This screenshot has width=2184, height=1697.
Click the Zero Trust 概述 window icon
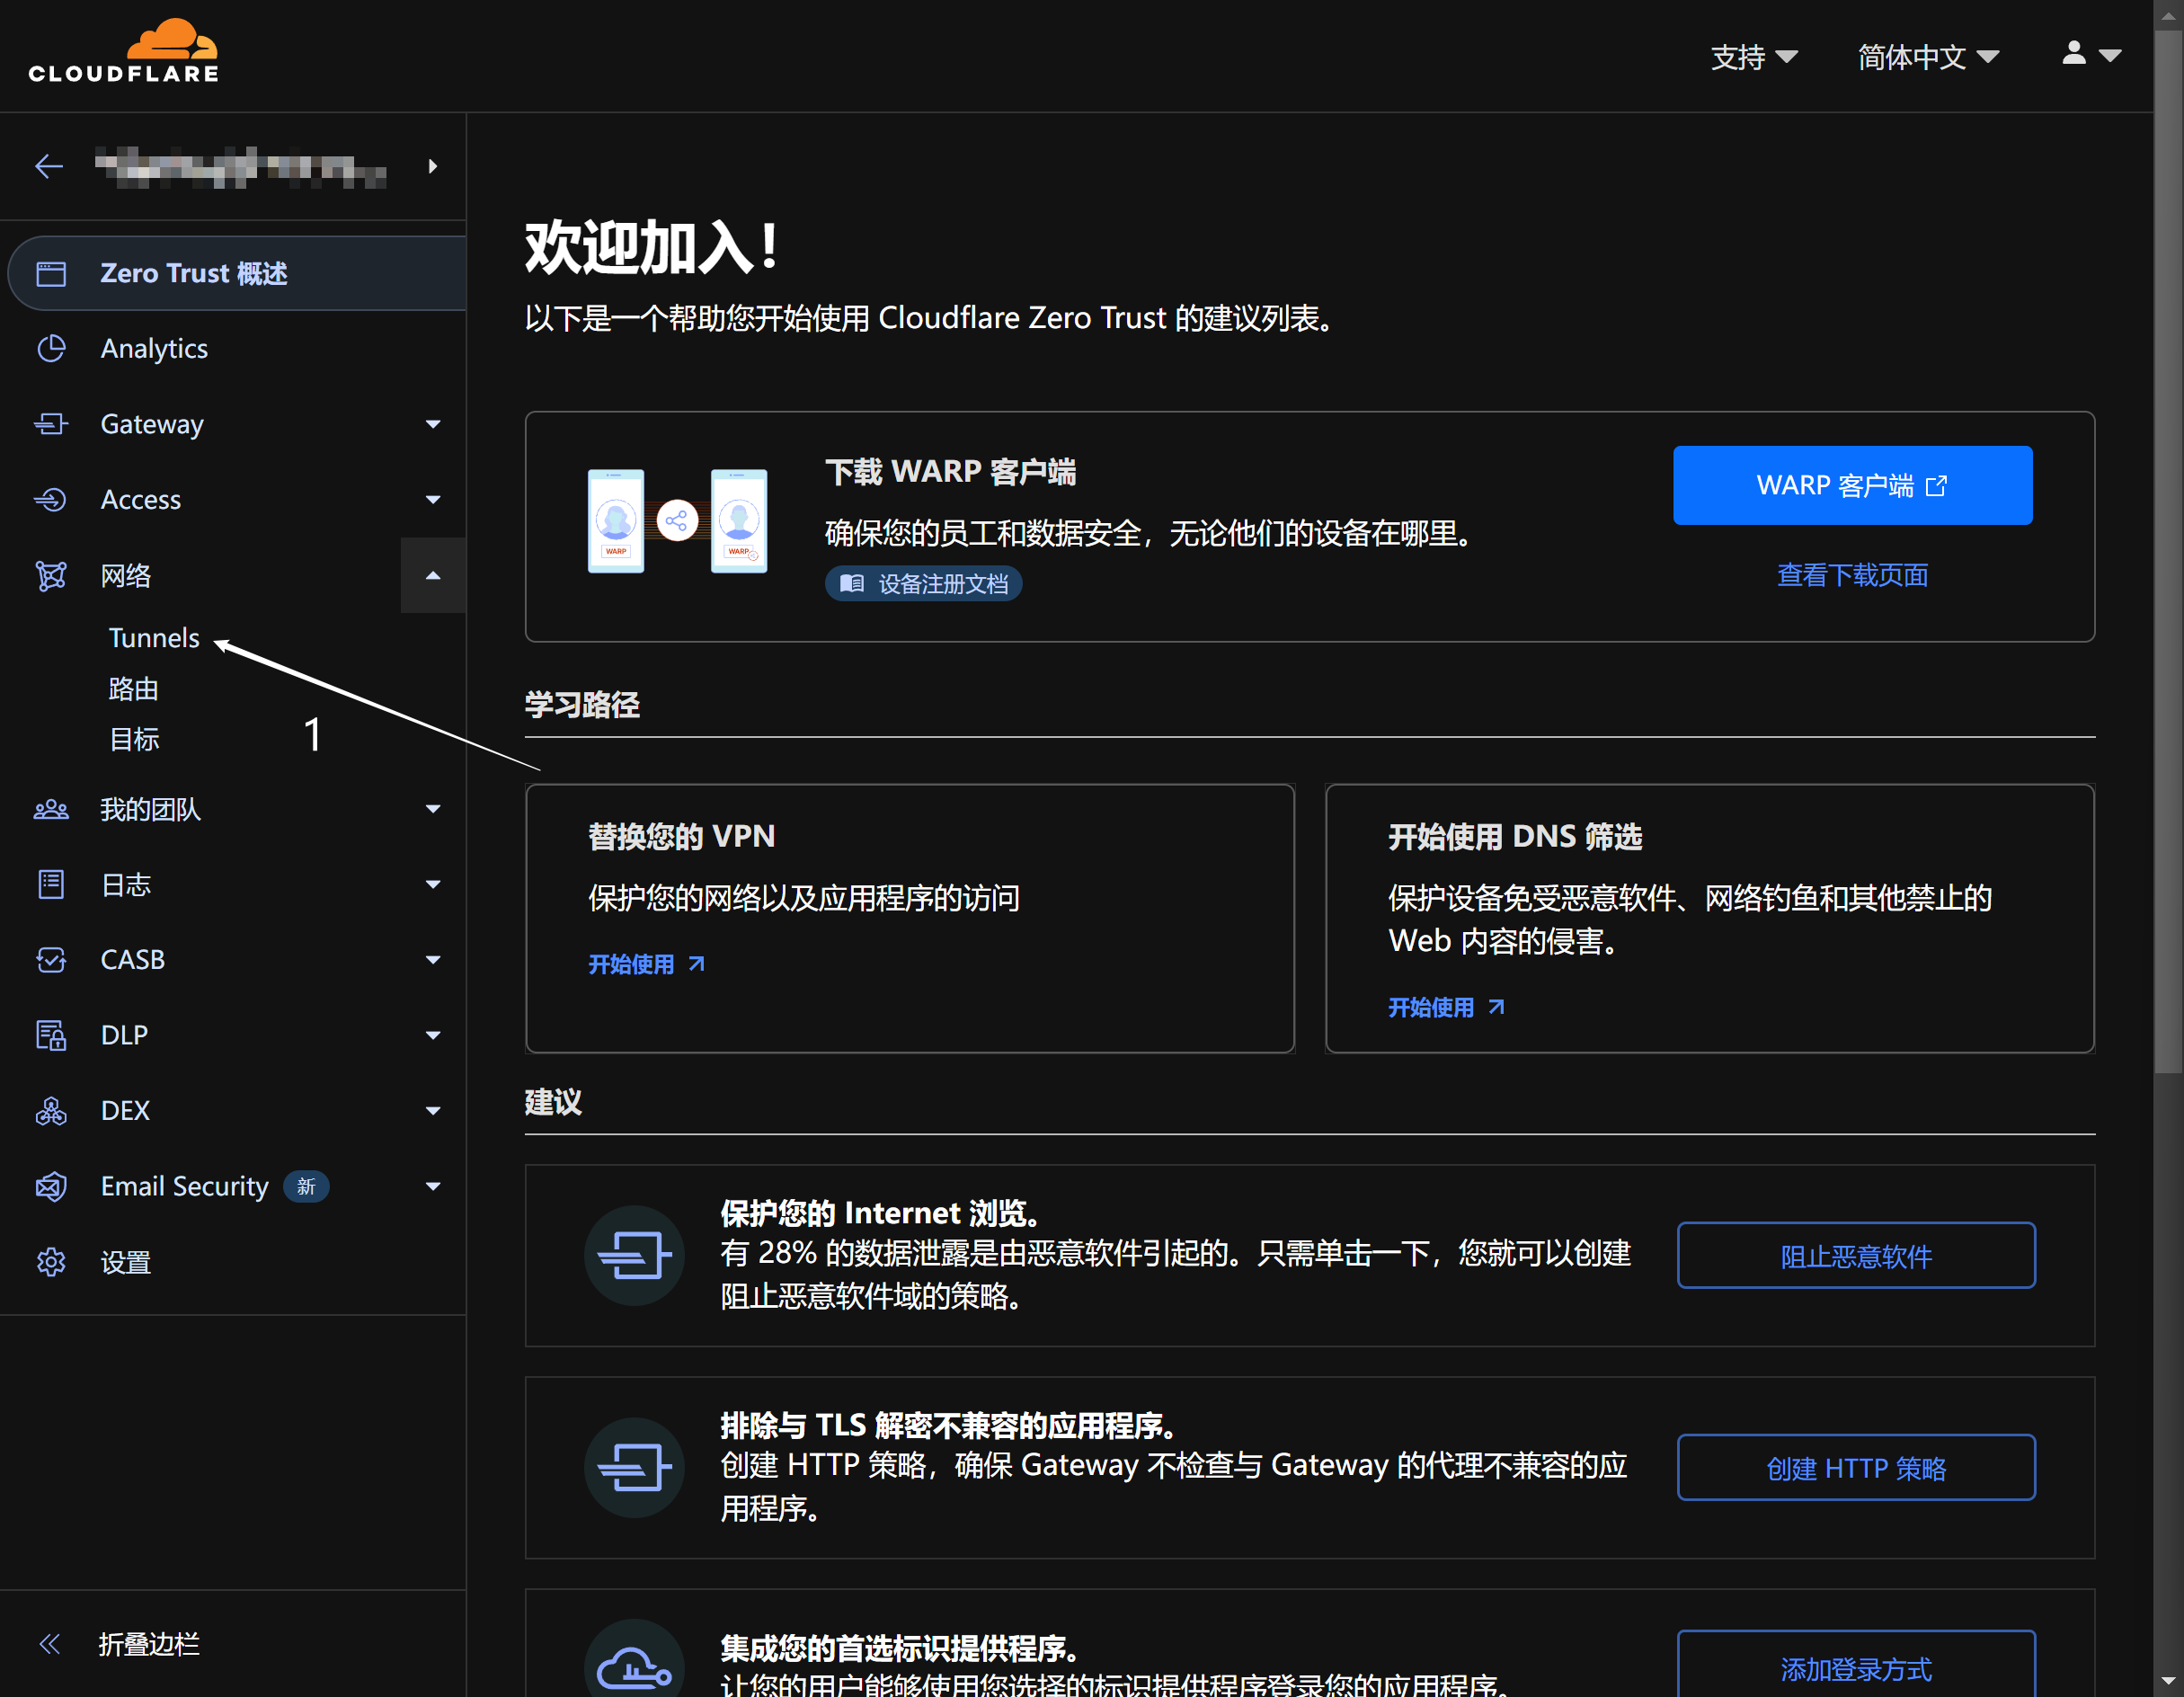point(51,273)
